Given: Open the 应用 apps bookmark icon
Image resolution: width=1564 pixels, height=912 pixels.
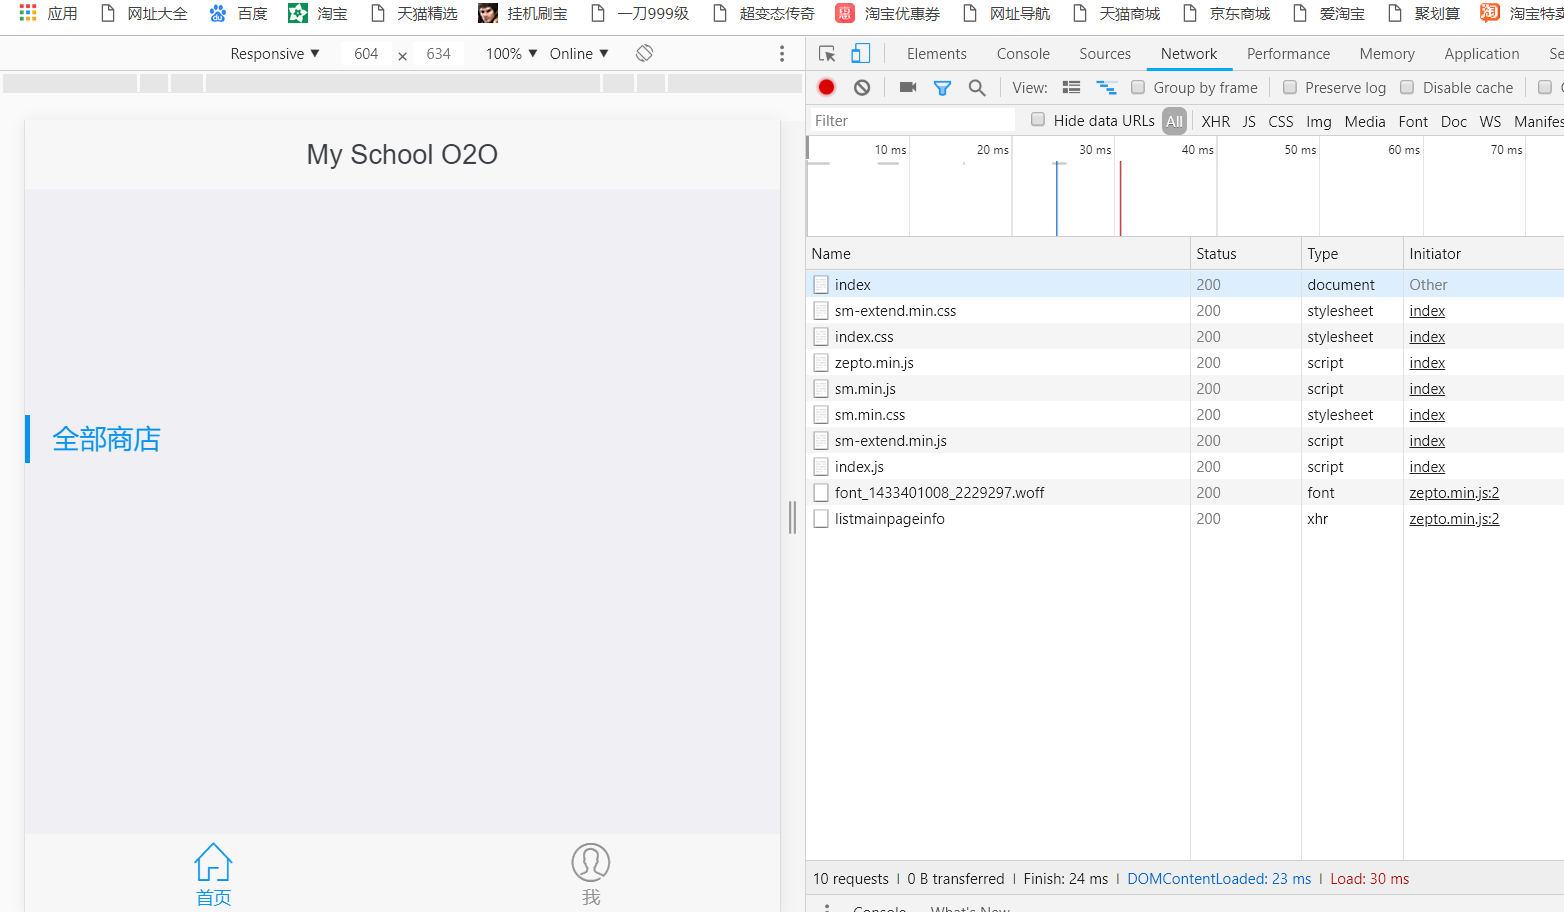Looking at the screenshot, I should 28,13.
